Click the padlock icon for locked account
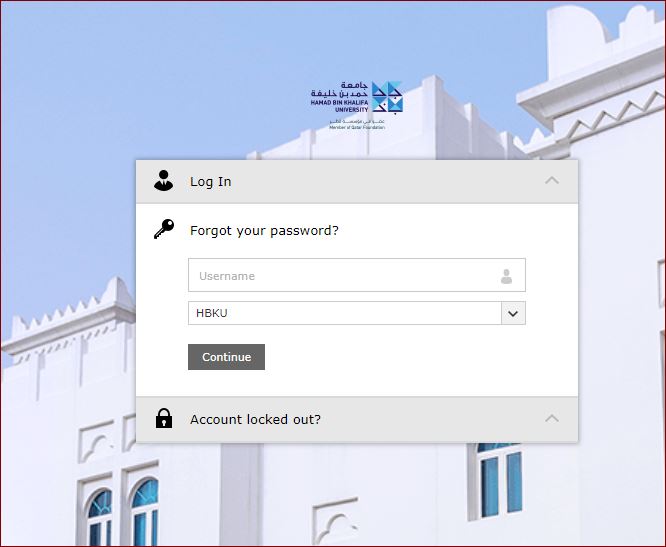The height and width of the screenshot is (547, 666). (164, 418)
